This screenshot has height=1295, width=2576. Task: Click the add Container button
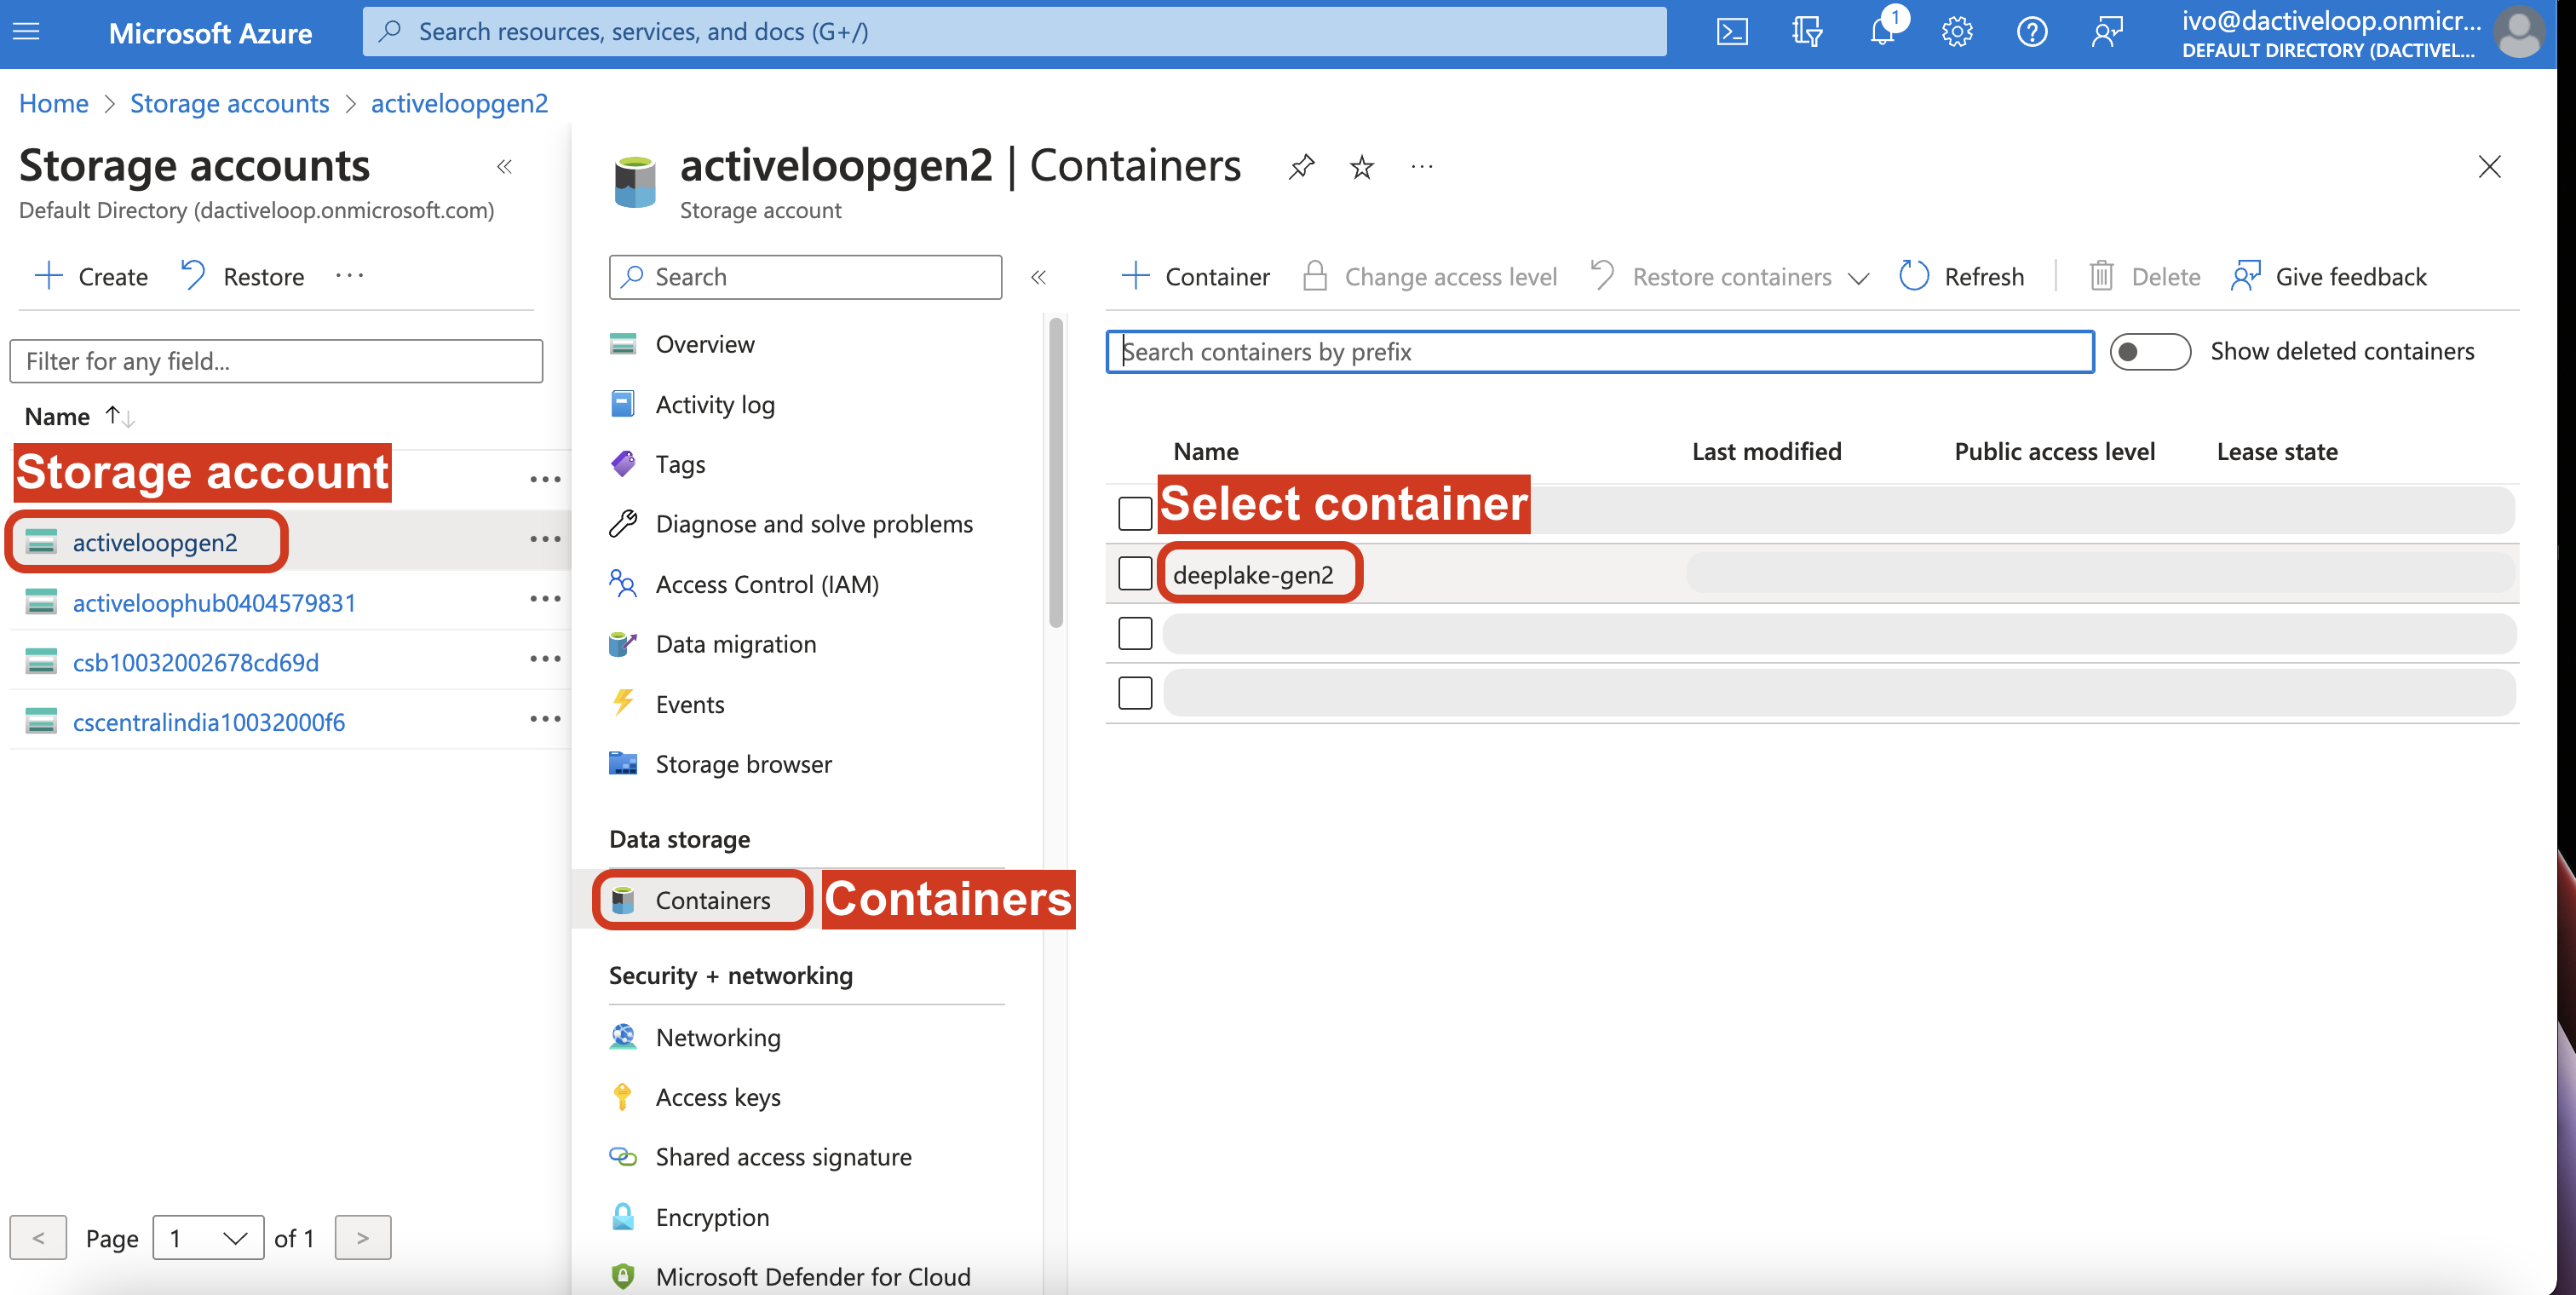(1195, 276)
